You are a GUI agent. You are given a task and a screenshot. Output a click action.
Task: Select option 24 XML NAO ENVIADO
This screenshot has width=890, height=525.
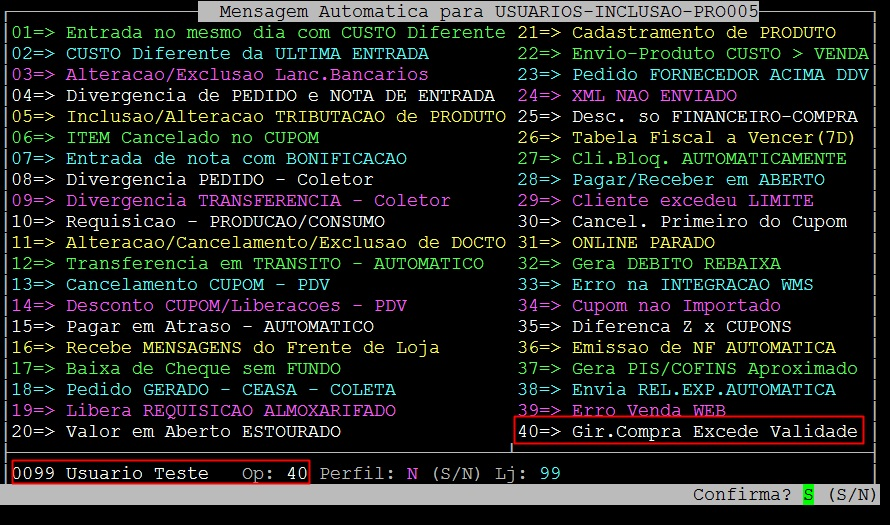click(627, 96)
